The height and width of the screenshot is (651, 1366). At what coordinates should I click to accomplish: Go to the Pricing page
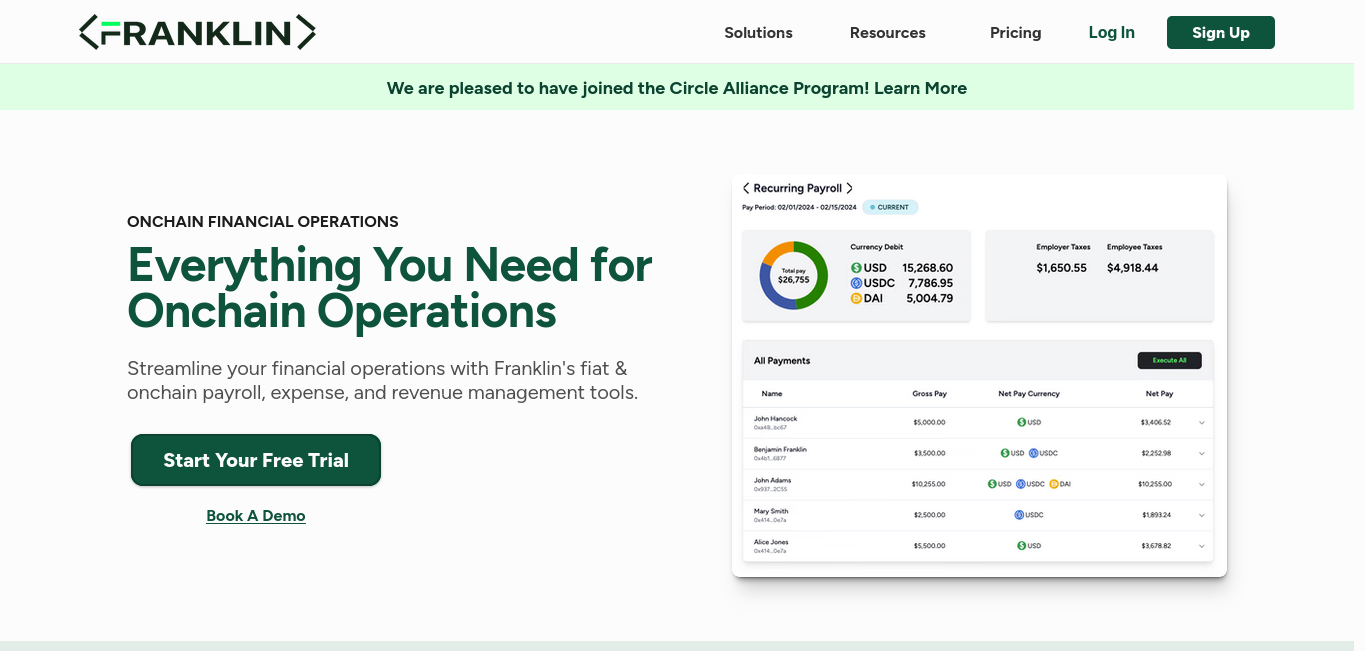1015,33
